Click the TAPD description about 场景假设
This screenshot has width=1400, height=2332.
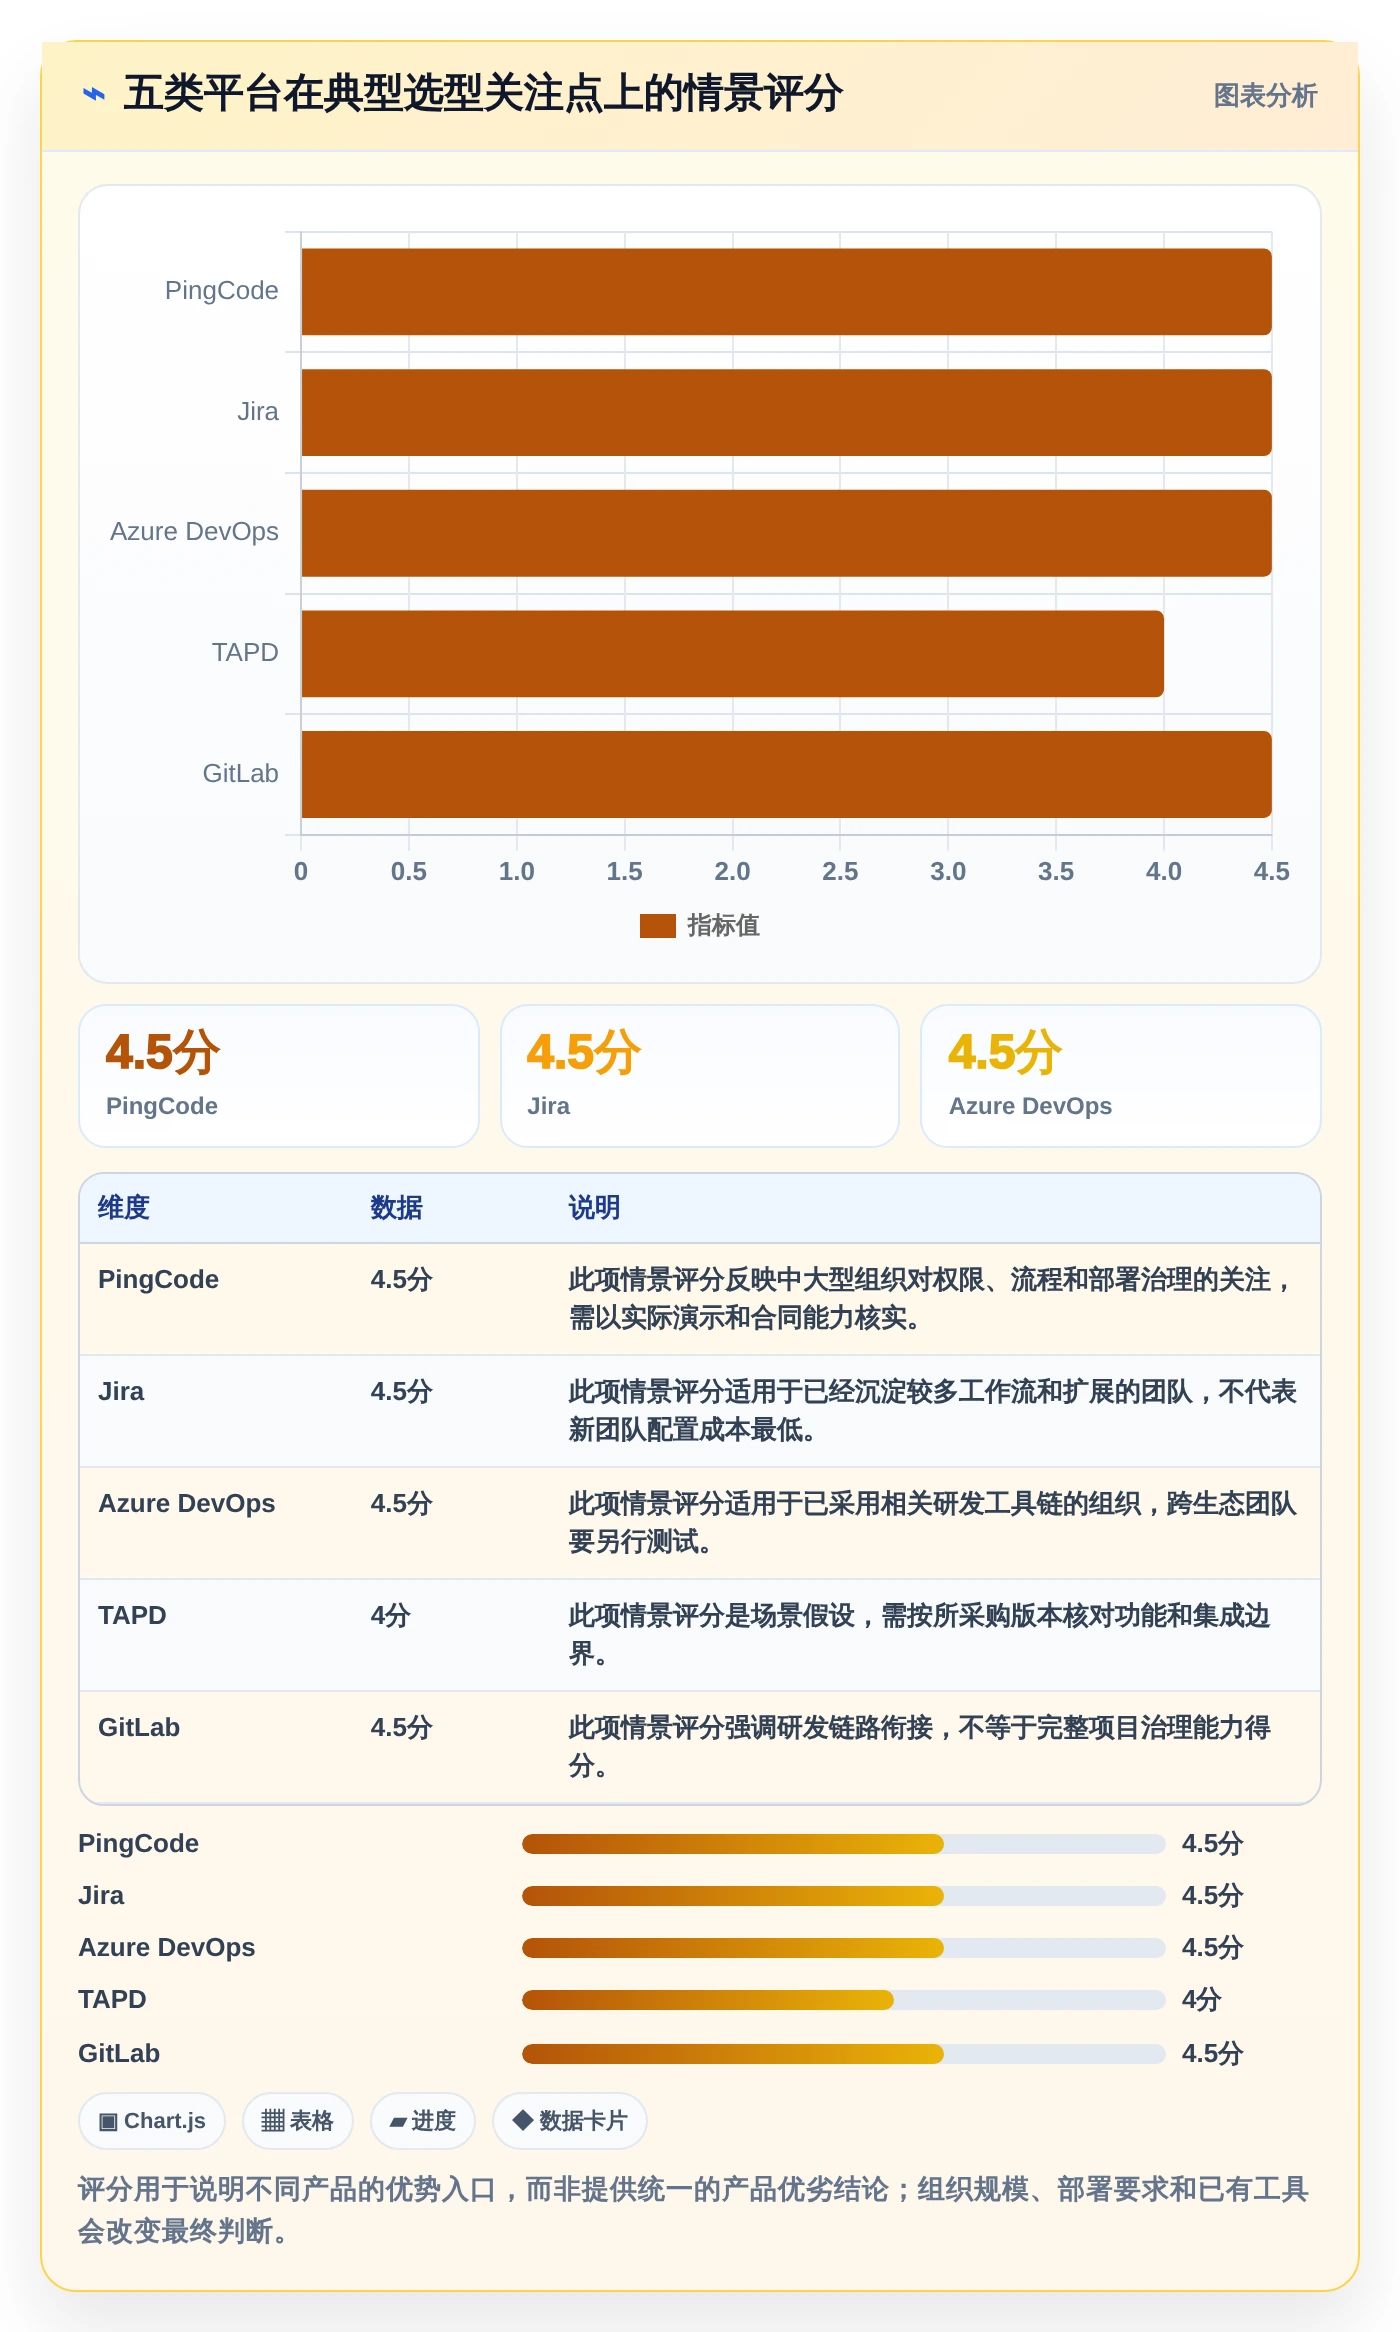tap(920, 1635)
